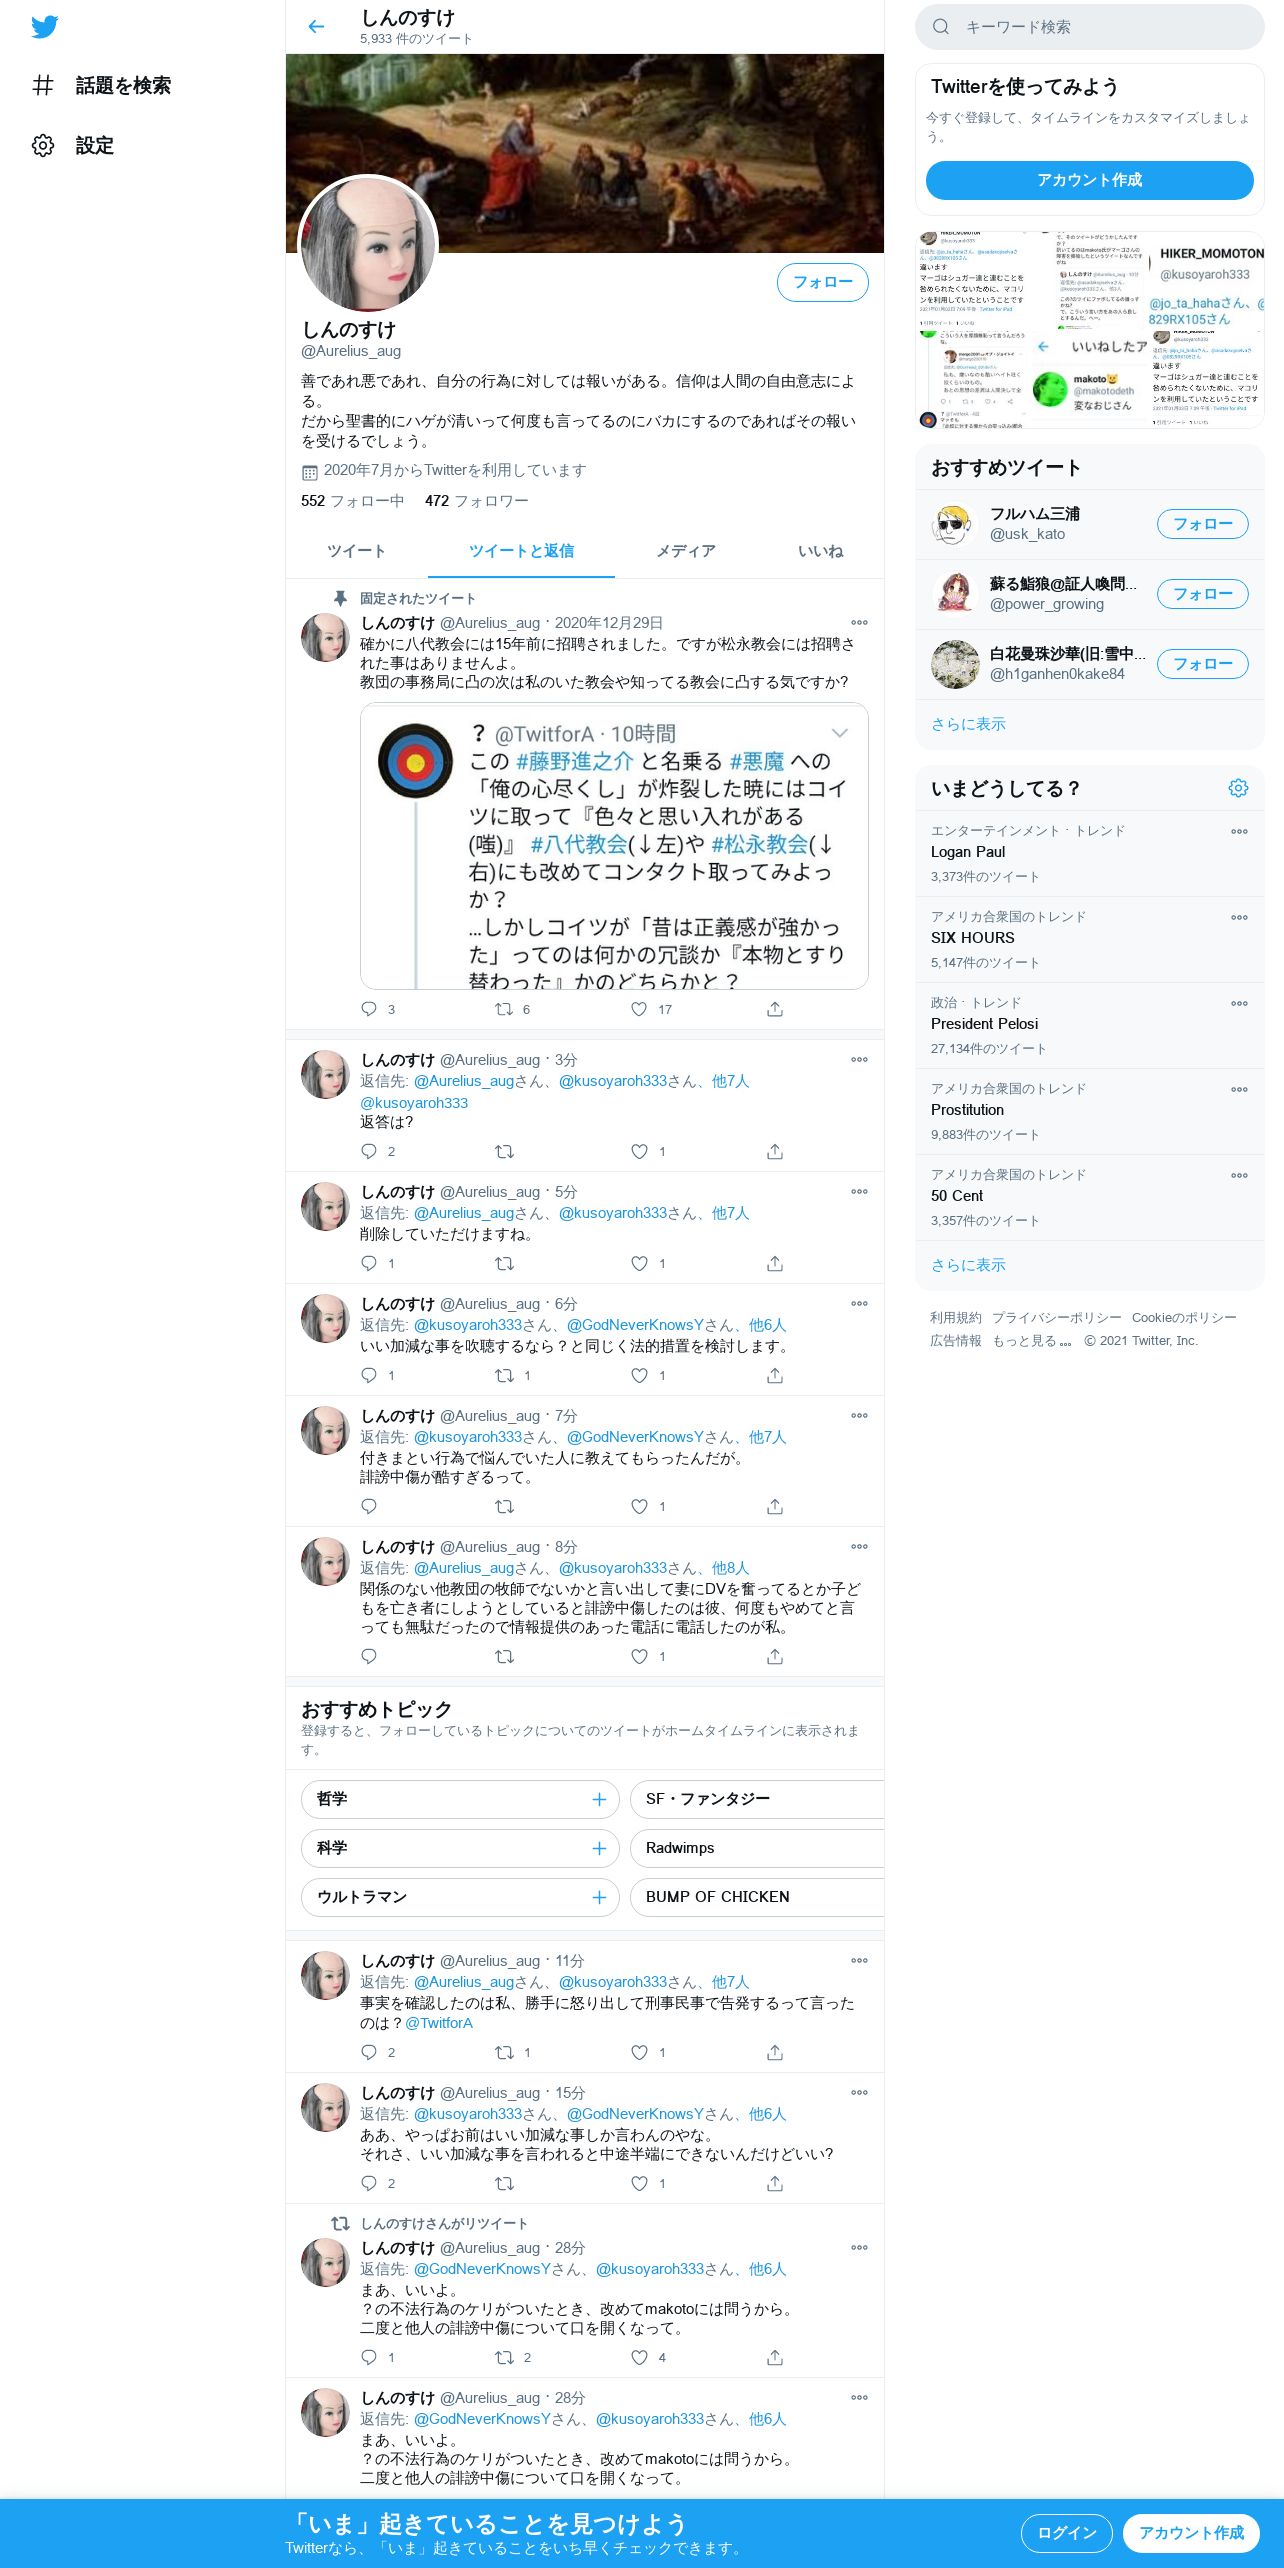The height and width of the screenshot is (2568, 1284).
Task: Like the pinned tweet showing 17 likes
Action: point(639,1009)
